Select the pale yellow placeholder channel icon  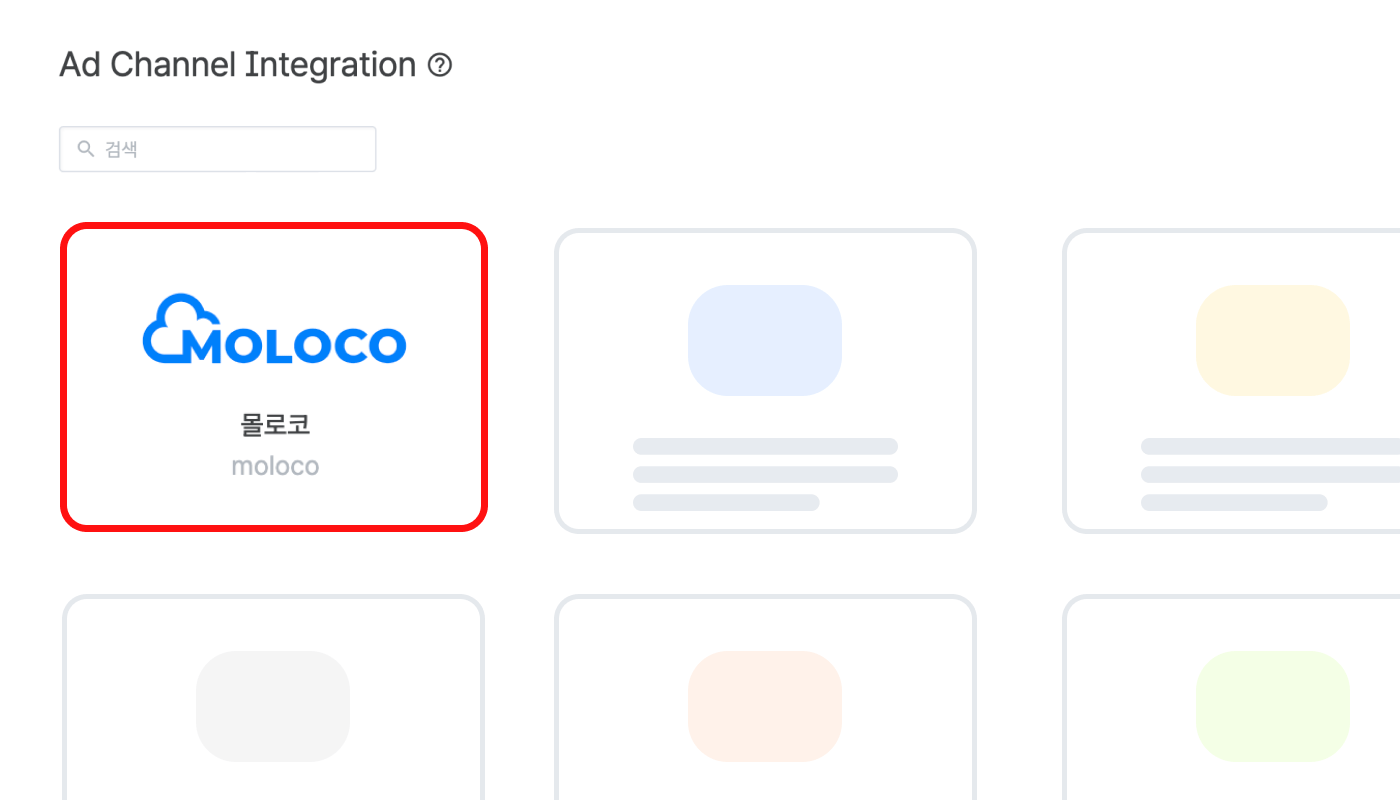click(1273, 340)
